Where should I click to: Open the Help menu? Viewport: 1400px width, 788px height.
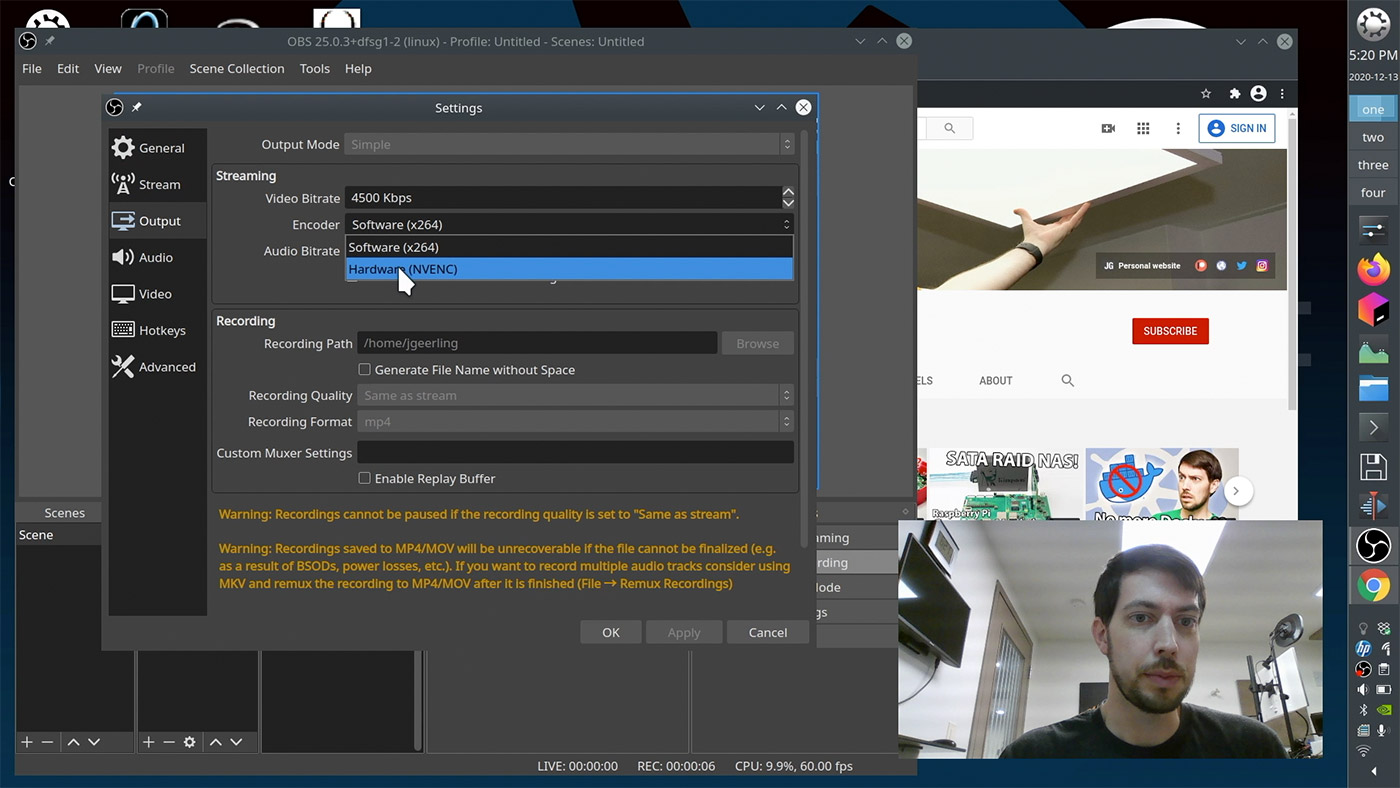(358, 68)
